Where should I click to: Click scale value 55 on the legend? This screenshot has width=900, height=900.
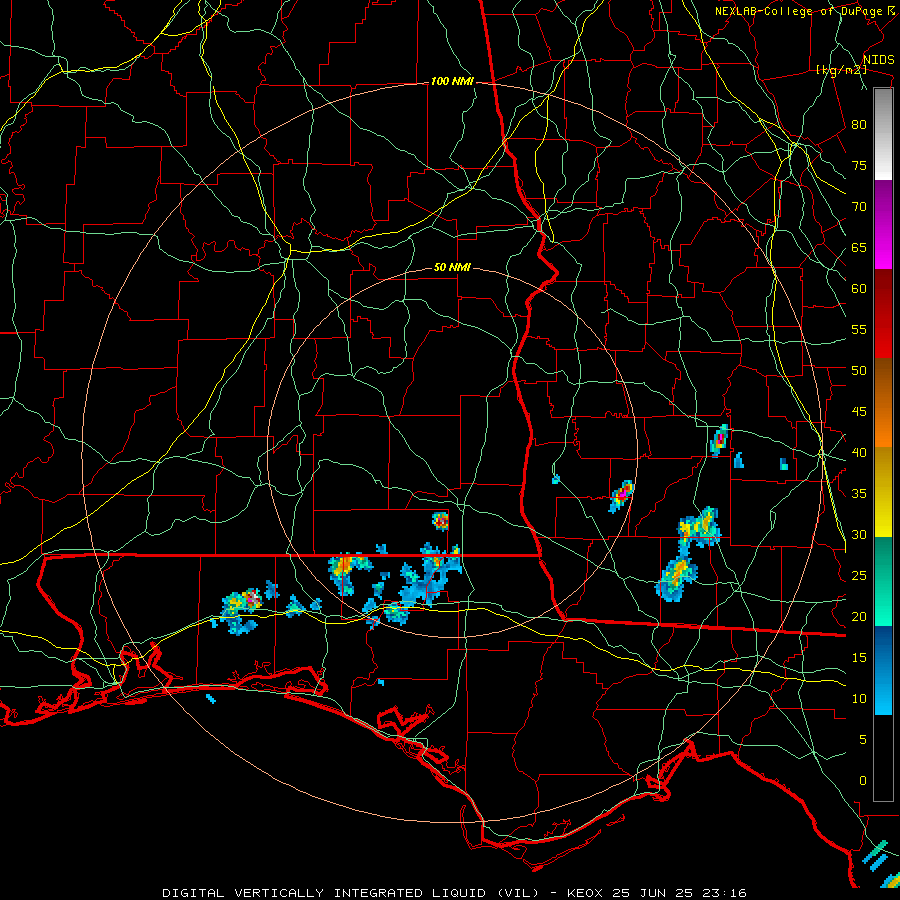859,329
